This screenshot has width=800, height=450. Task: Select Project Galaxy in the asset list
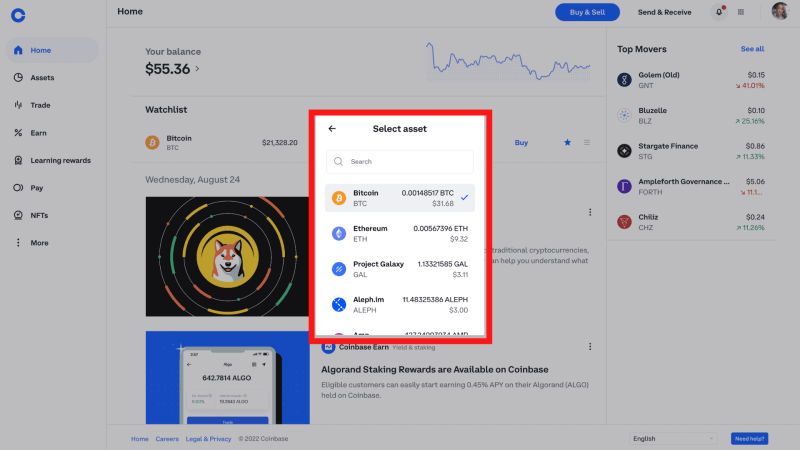pyautogui.click(x=399, y=269)
